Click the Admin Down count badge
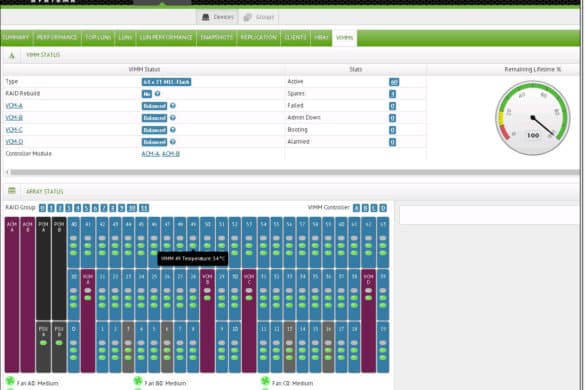The image size is (585, 390). click(392, 118)
